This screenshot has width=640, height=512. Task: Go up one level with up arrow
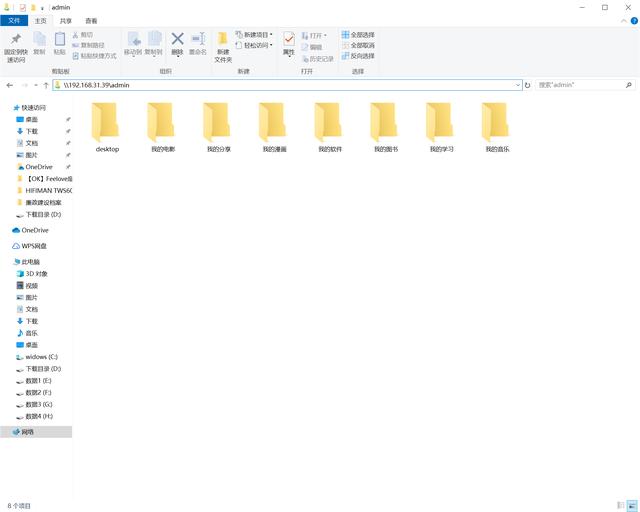coord(45,85)
